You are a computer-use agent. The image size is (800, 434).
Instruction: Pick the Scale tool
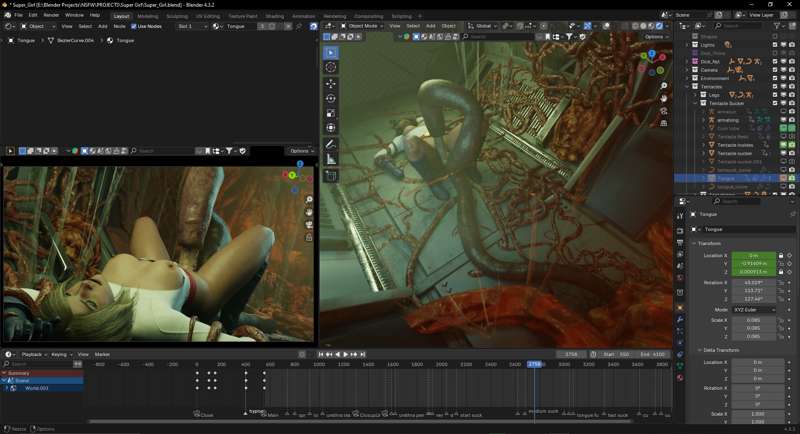331,113
